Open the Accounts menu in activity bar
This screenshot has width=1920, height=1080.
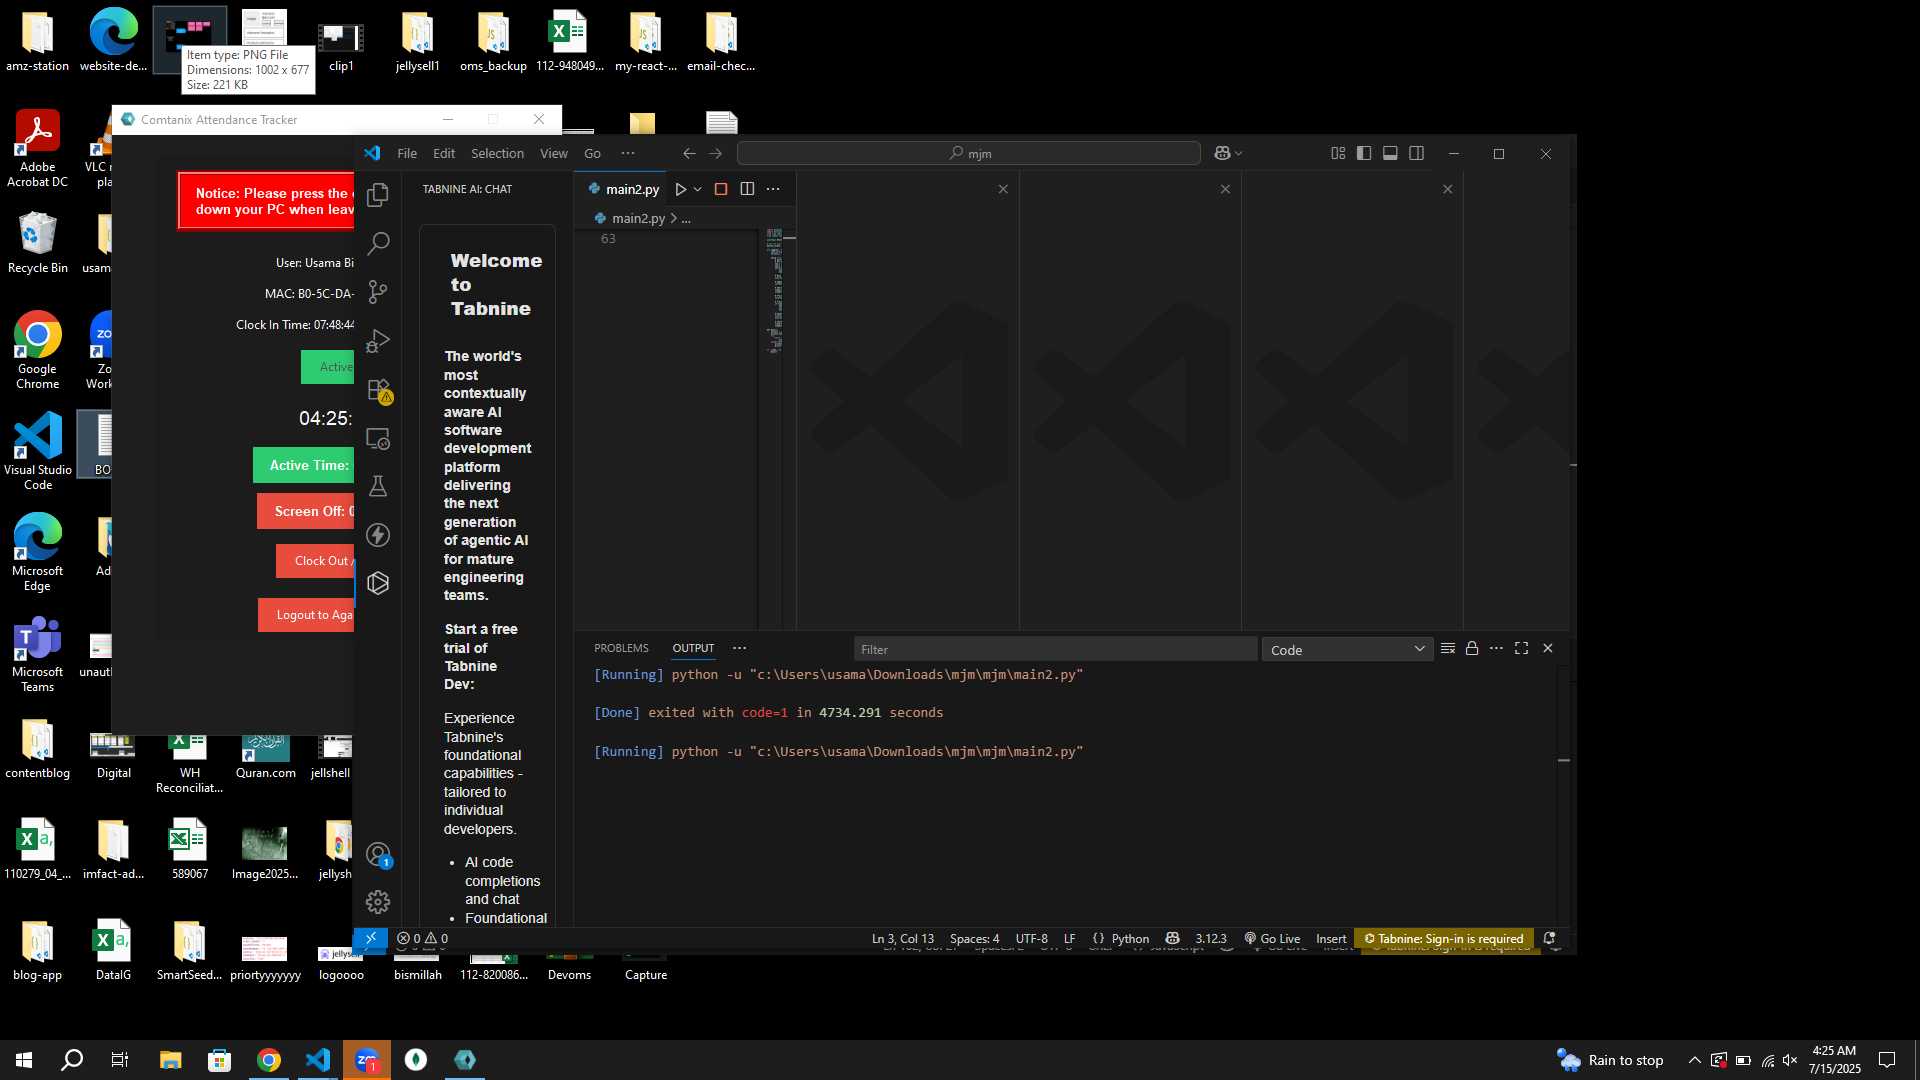pos(378,854)
